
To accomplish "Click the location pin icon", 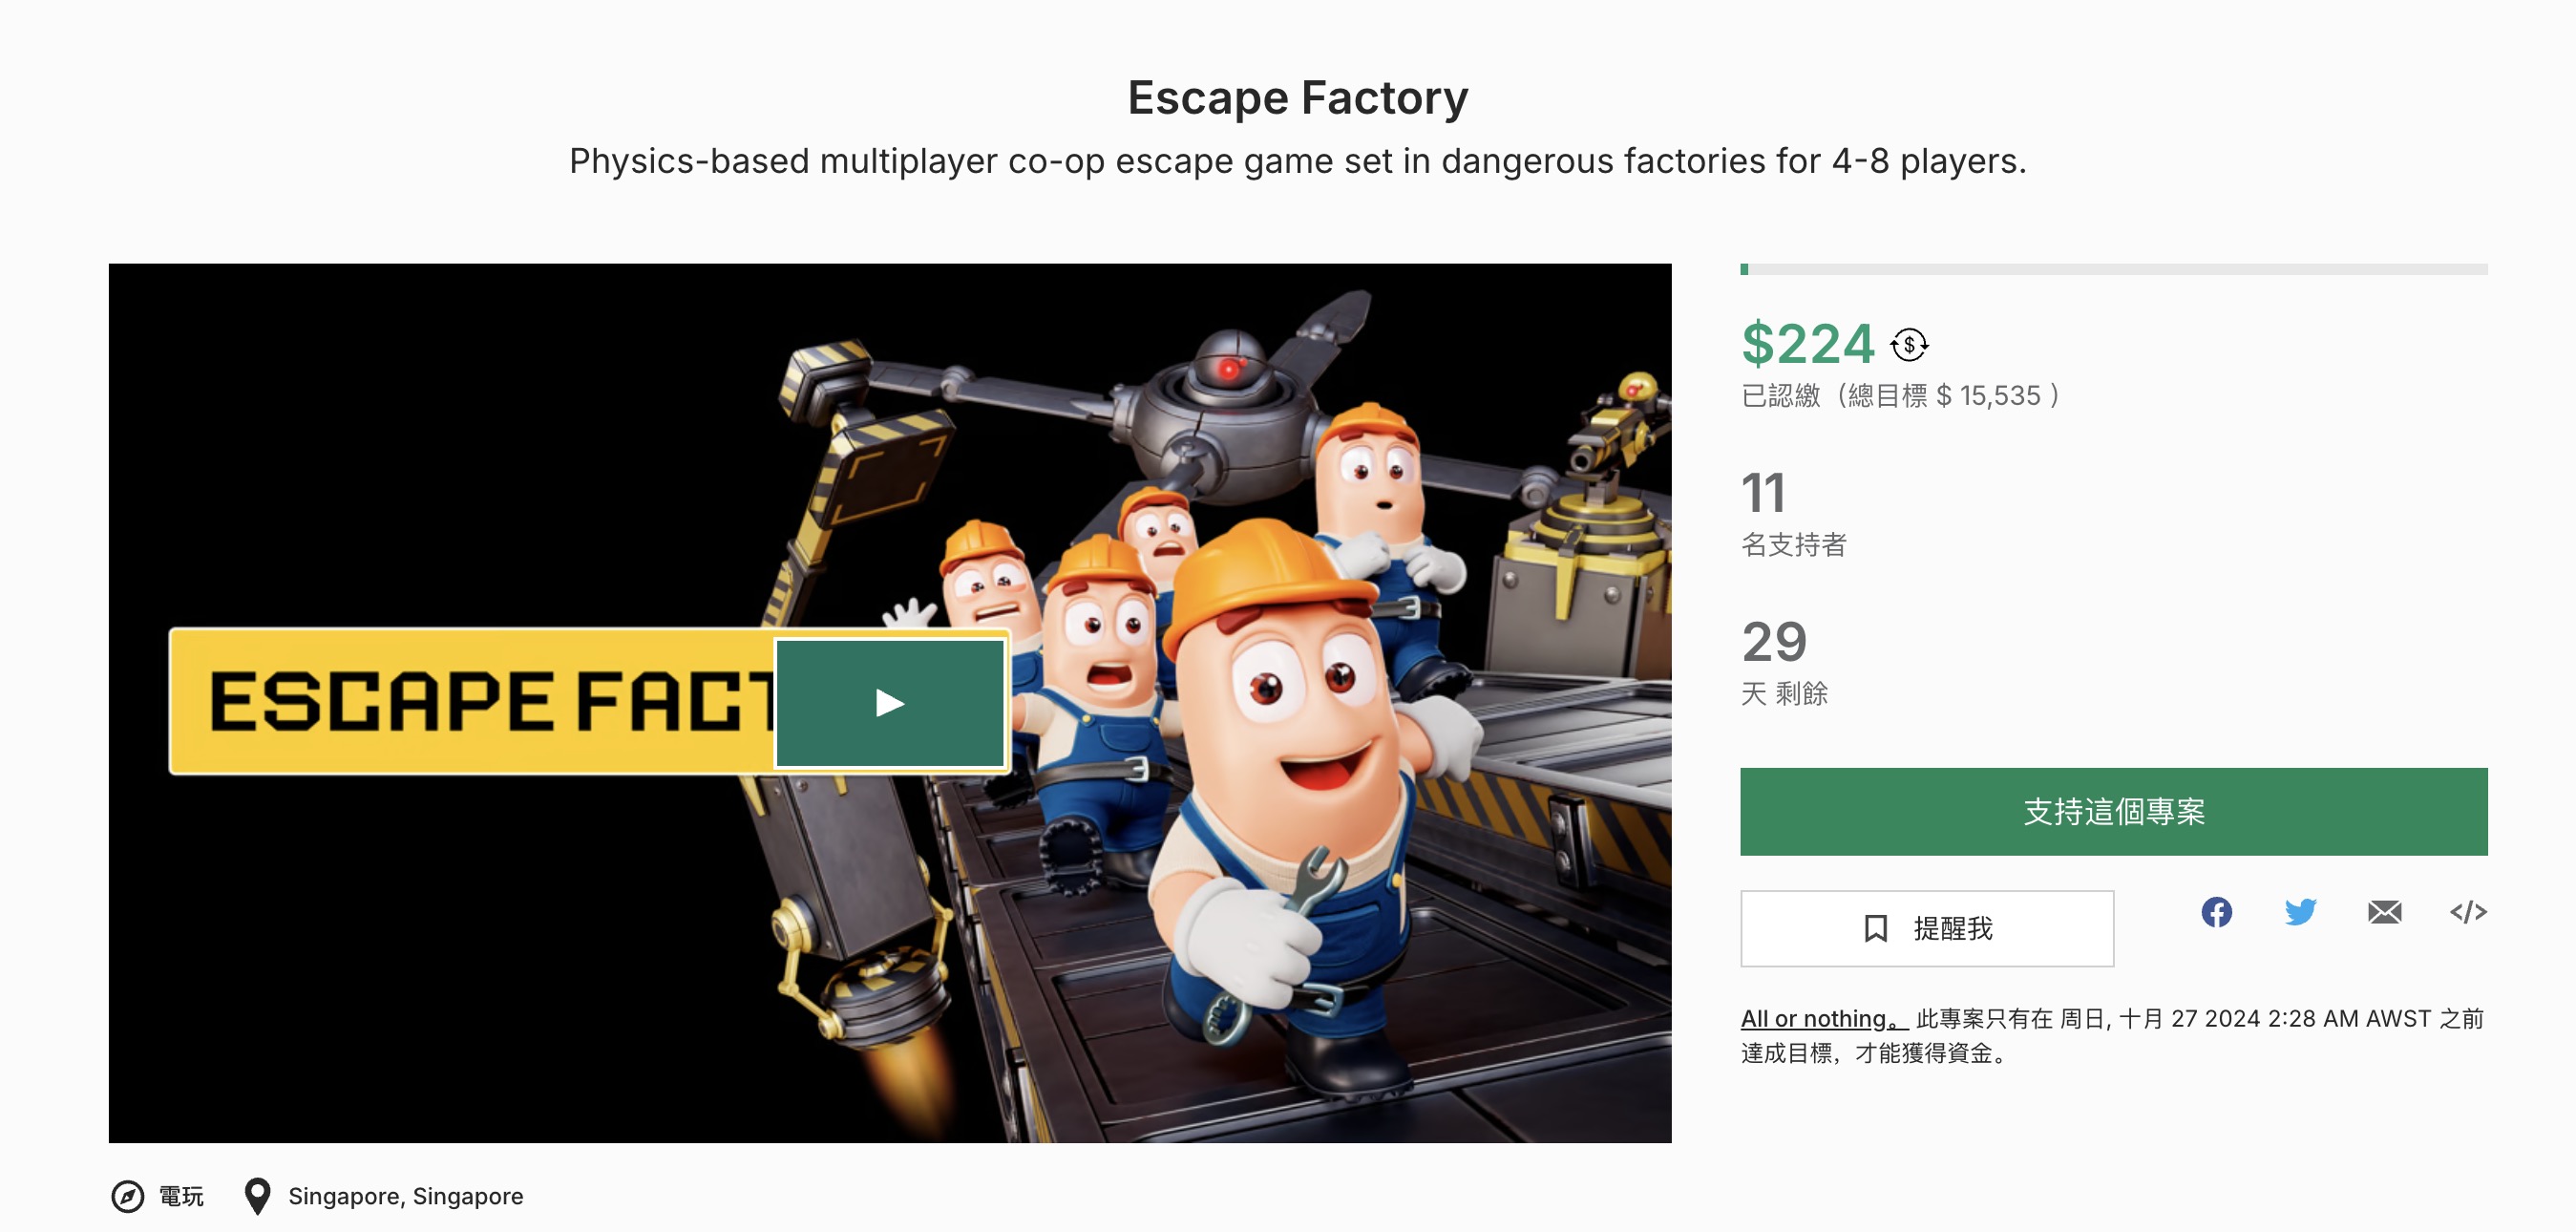I will click(257, 1196).
